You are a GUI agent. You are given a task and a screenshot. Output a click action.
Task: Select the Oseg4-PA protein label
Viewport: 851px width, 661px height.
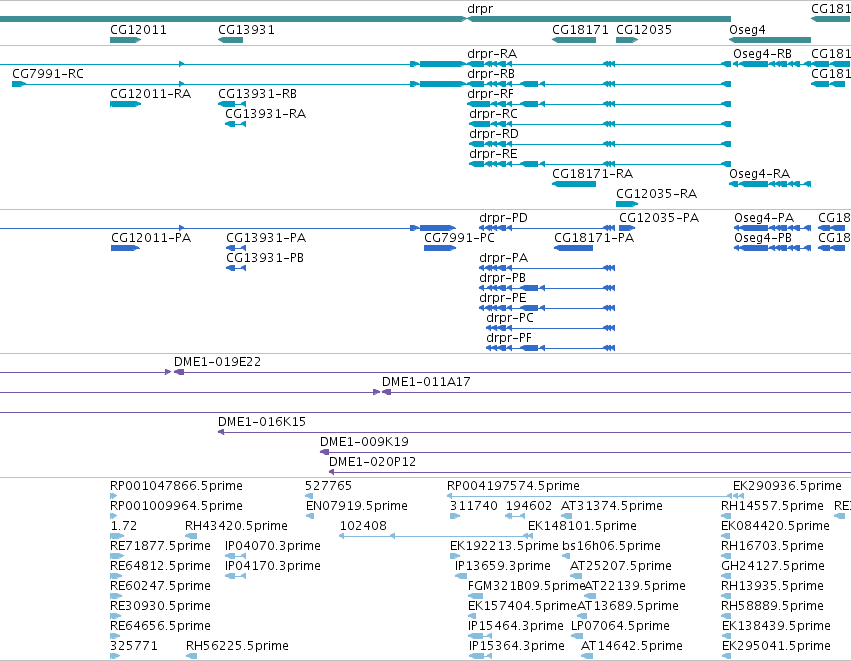point(764,218)
